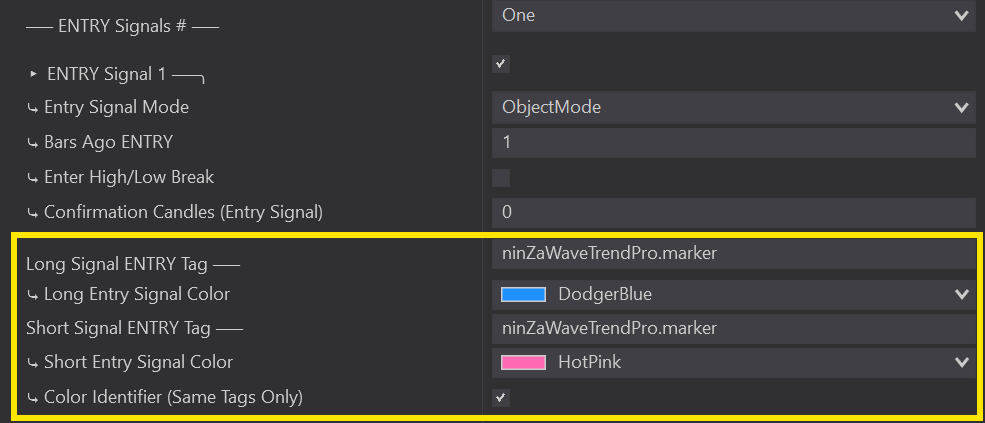Focus the Confirmation Candles value field
985x423 pixels.
pyautogui.click(x=733, y=212)
